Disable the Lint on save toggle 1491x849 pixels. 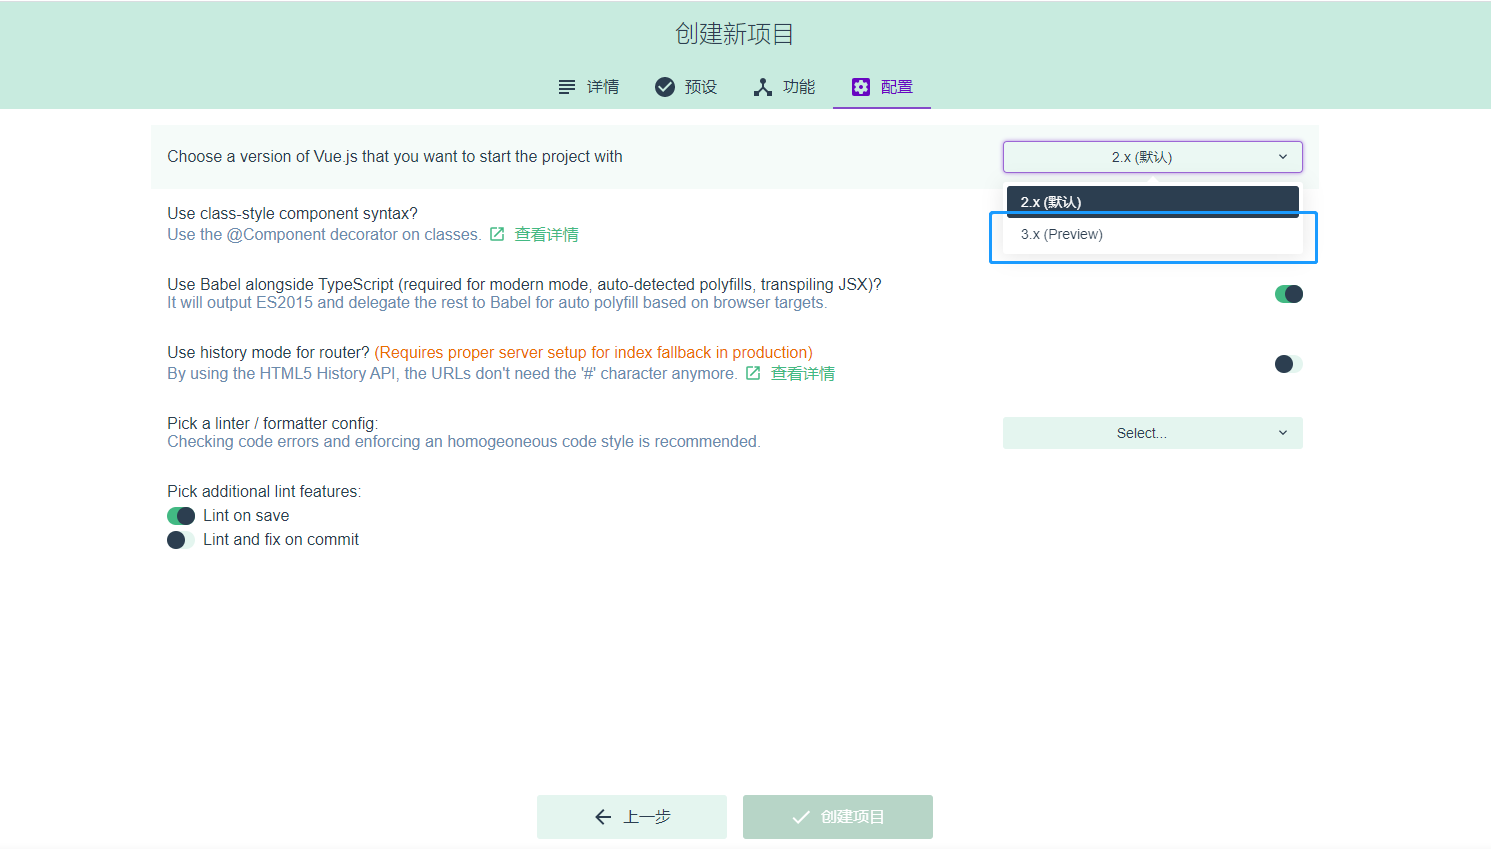click(x=181, y=515)
